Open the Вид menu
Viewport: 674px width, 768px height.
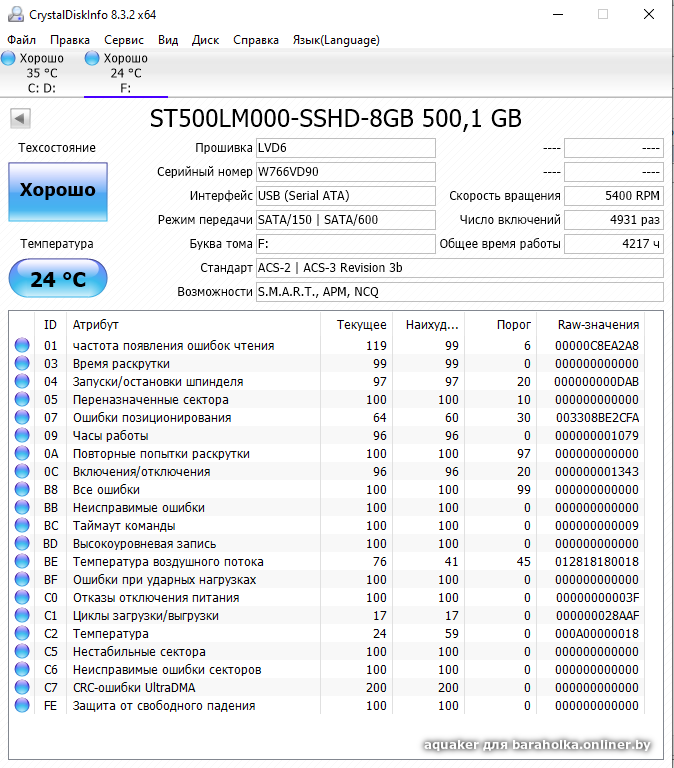[168, 40]
